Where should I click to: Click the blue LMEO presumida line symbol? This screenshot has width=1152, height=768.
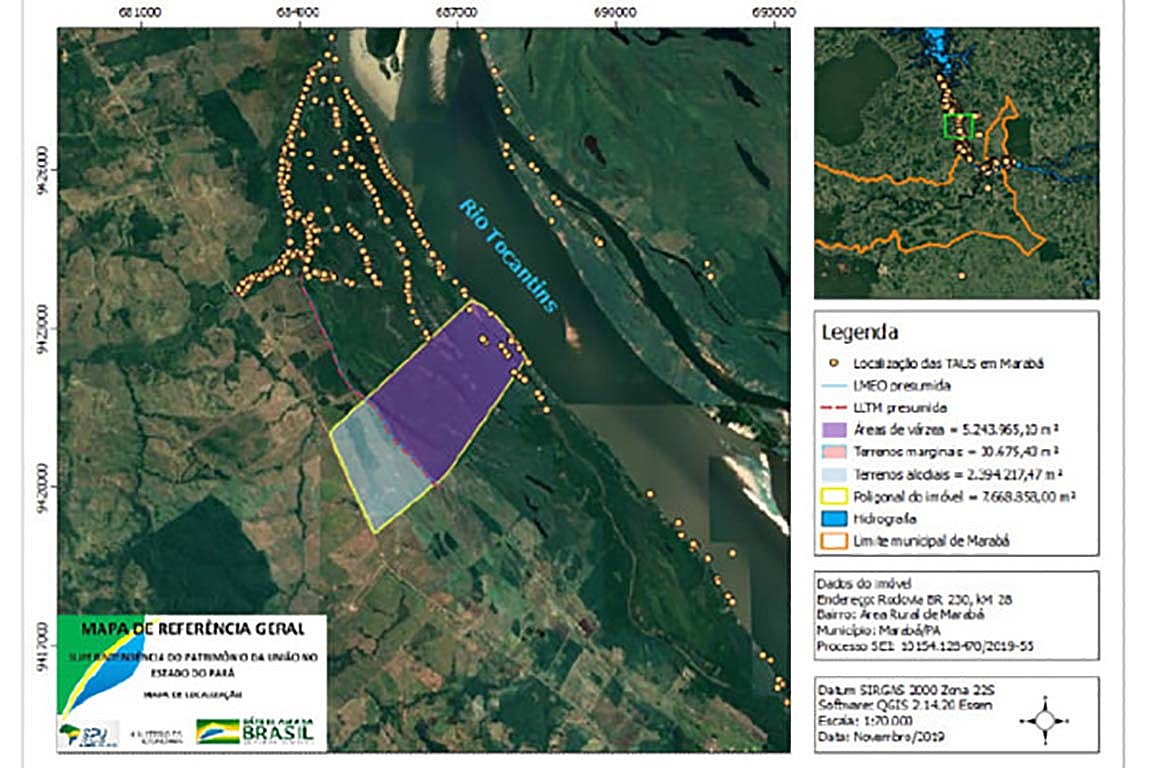[x=834, y=385]
